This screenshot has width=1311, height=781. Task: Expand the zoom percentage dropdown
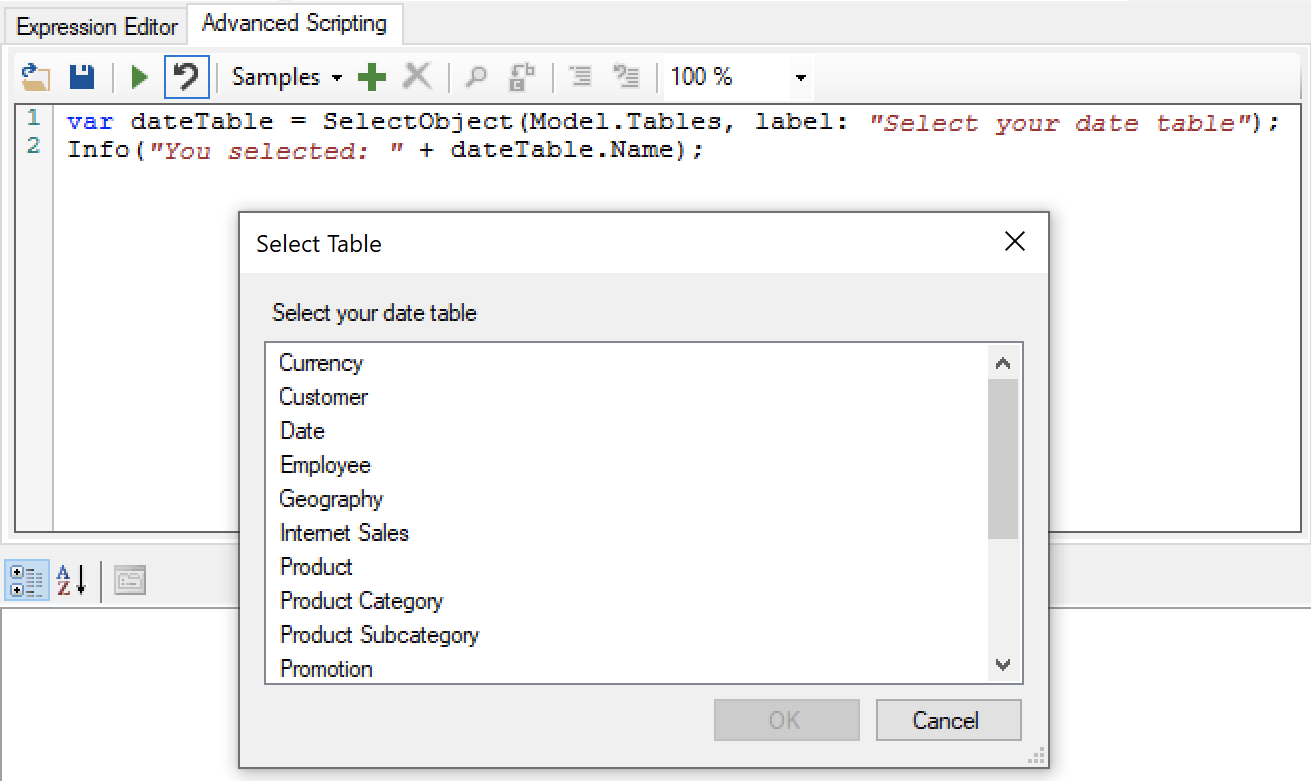tap(799, 76)
